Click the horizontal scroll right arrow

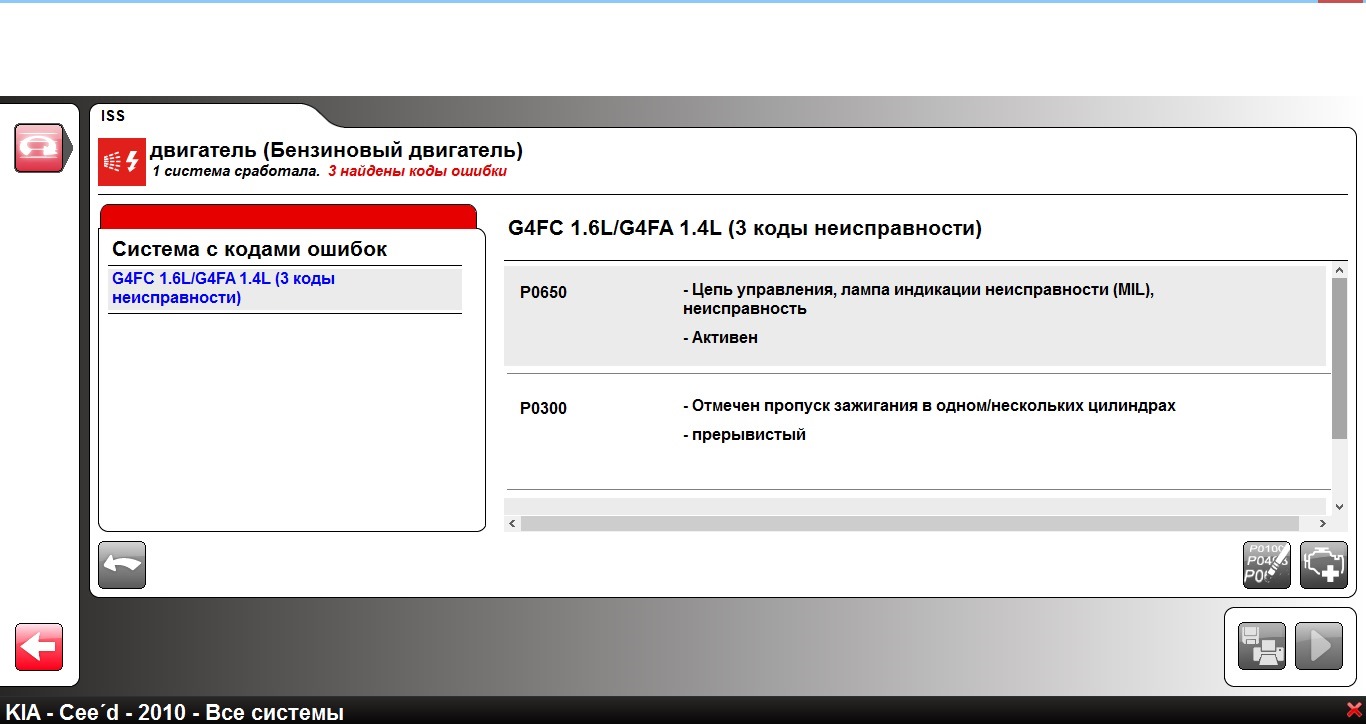(1322, 524)
